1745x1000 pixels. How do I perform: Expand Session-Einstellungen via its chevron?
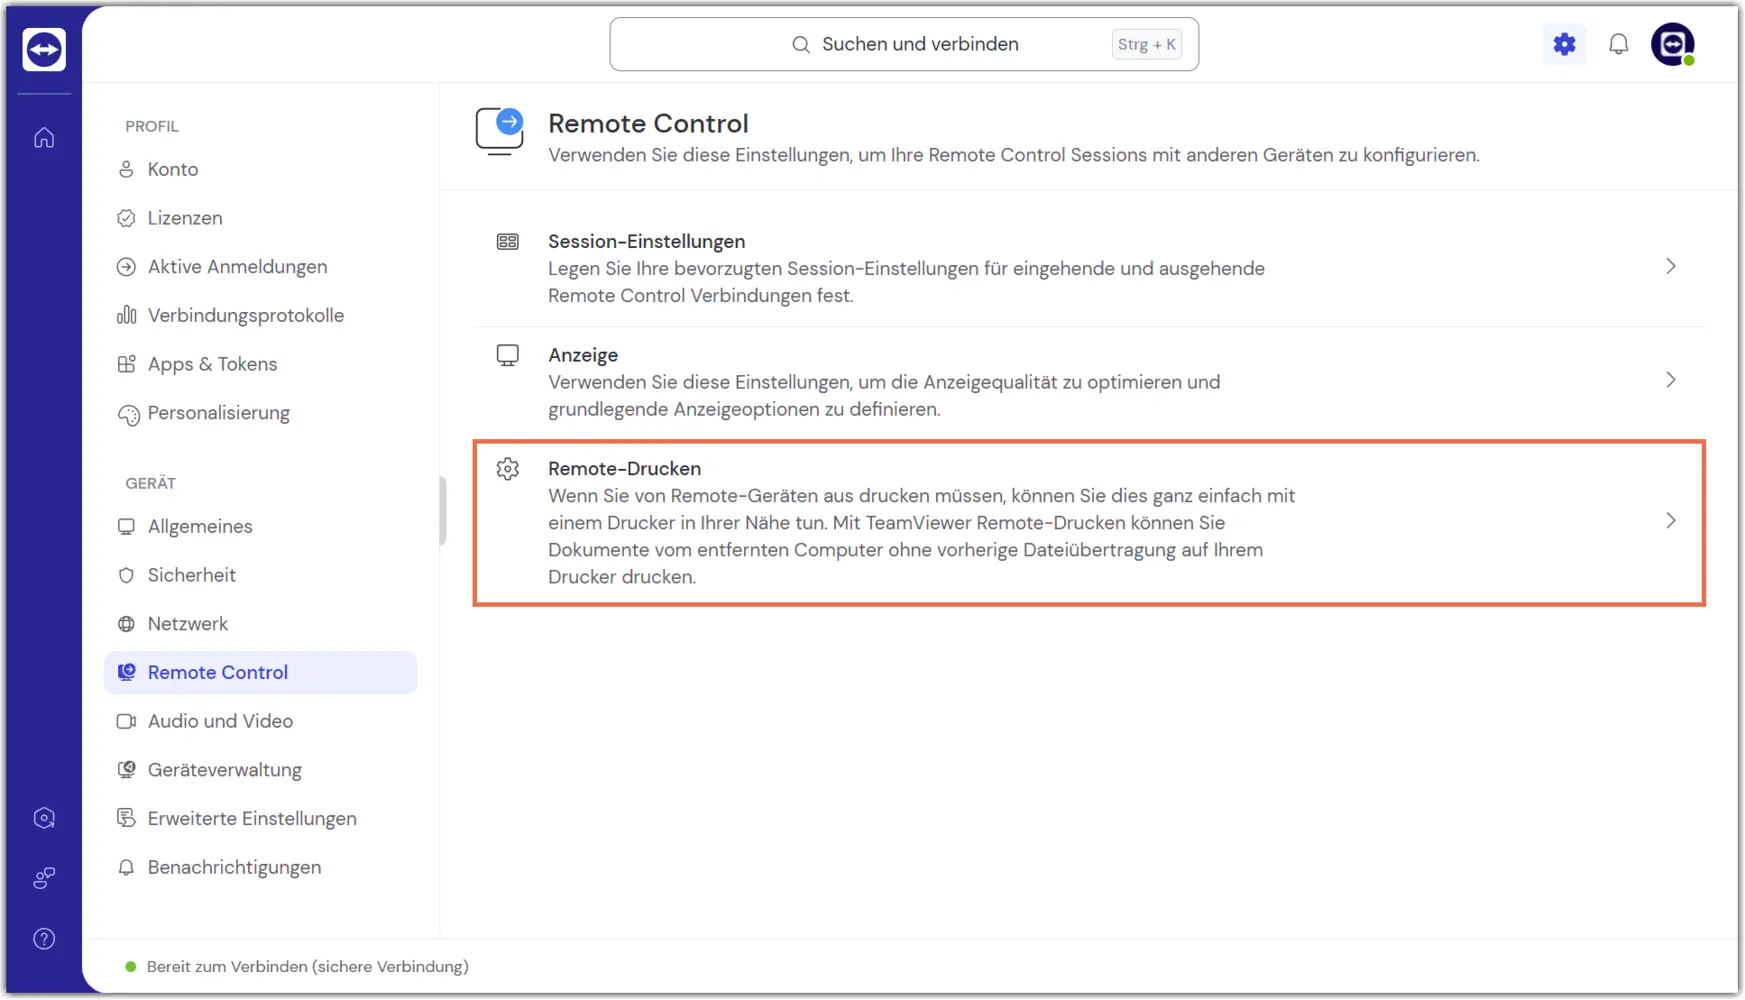point(1671,266)
